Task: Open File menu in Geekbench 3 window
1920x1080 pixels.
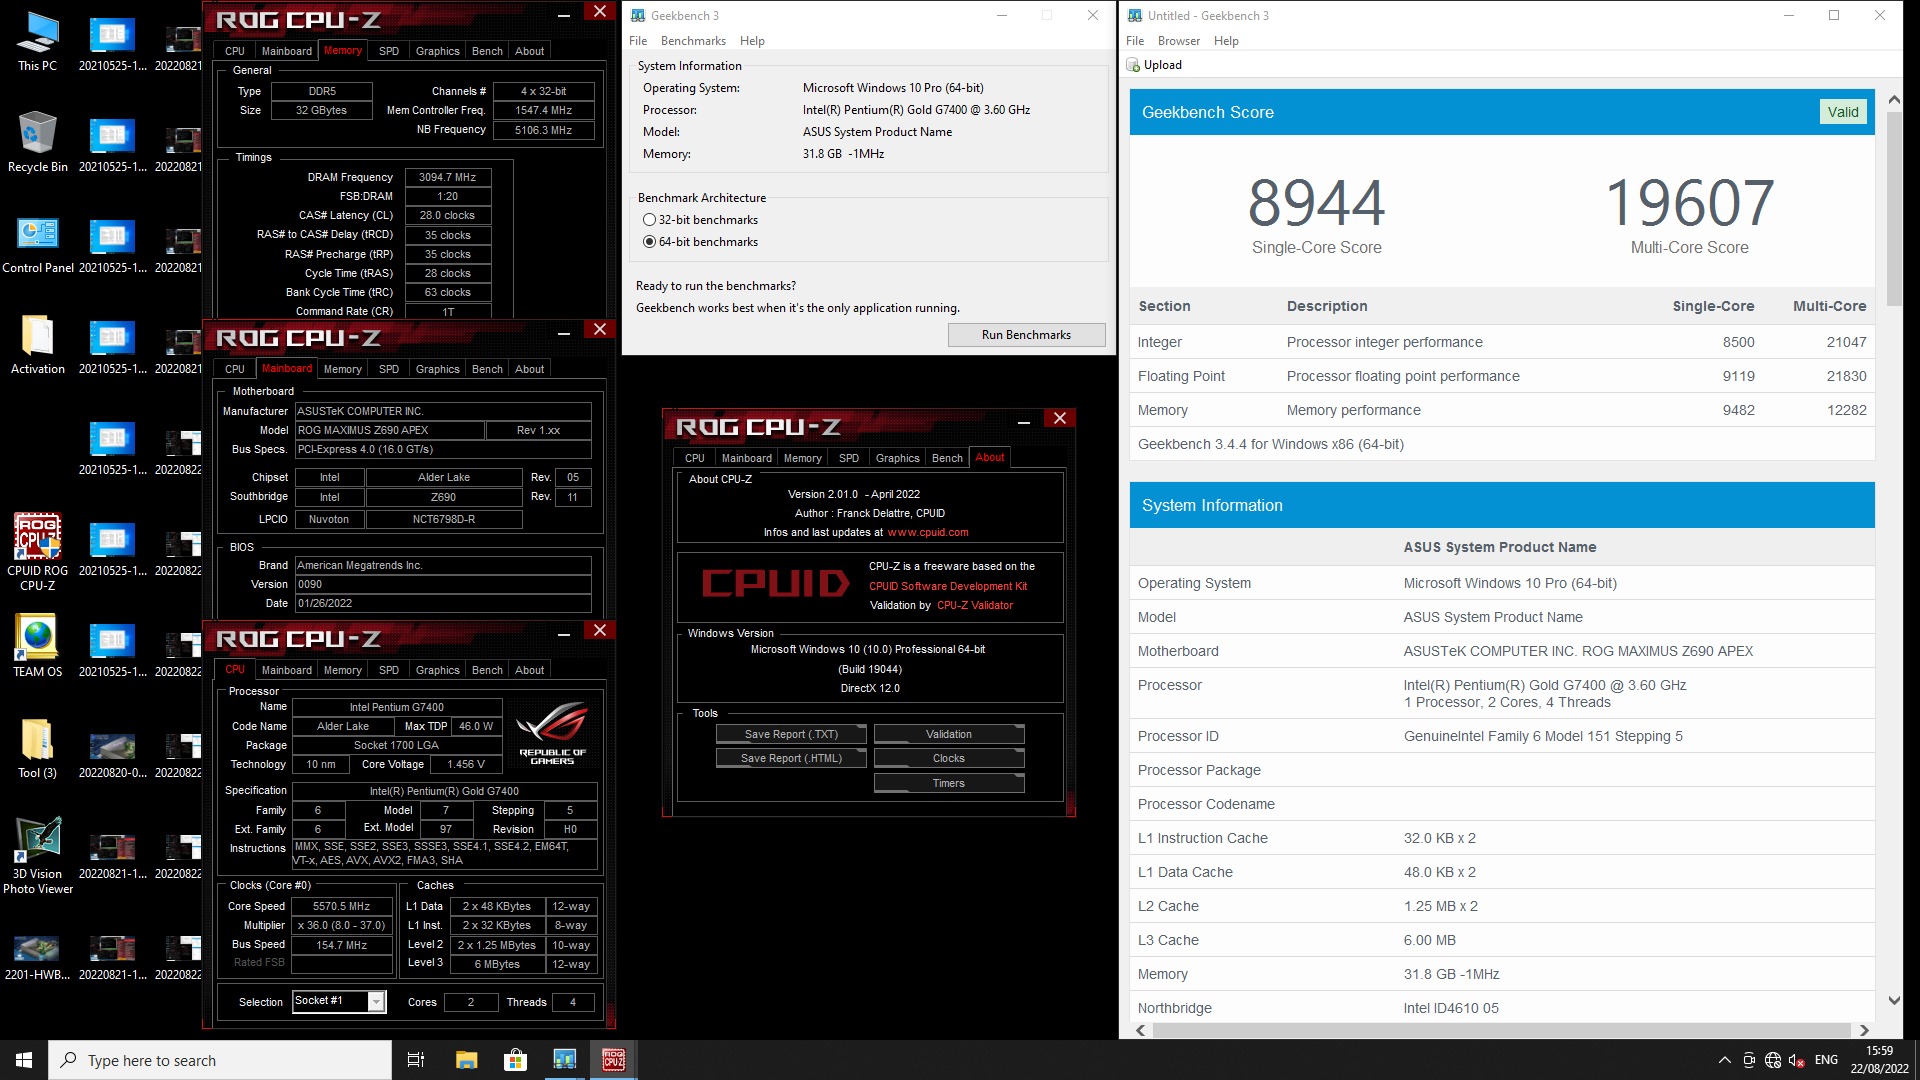Action: click(x=638, y=41)
